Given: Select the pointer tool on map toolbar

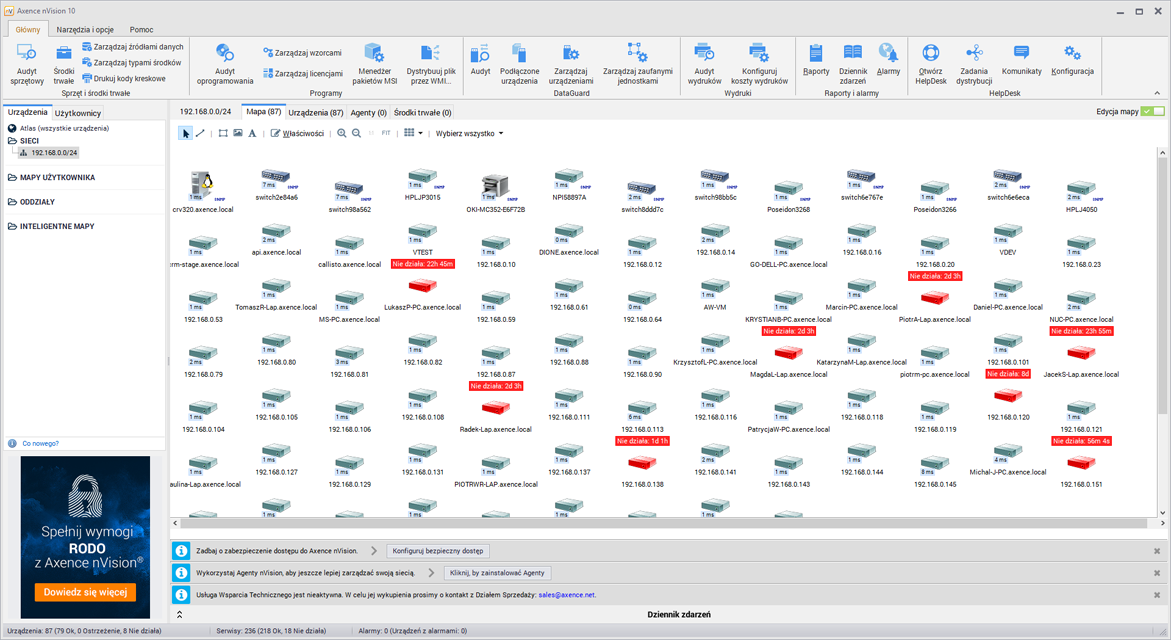Looking at the screenshot, I should coord(185,133).
